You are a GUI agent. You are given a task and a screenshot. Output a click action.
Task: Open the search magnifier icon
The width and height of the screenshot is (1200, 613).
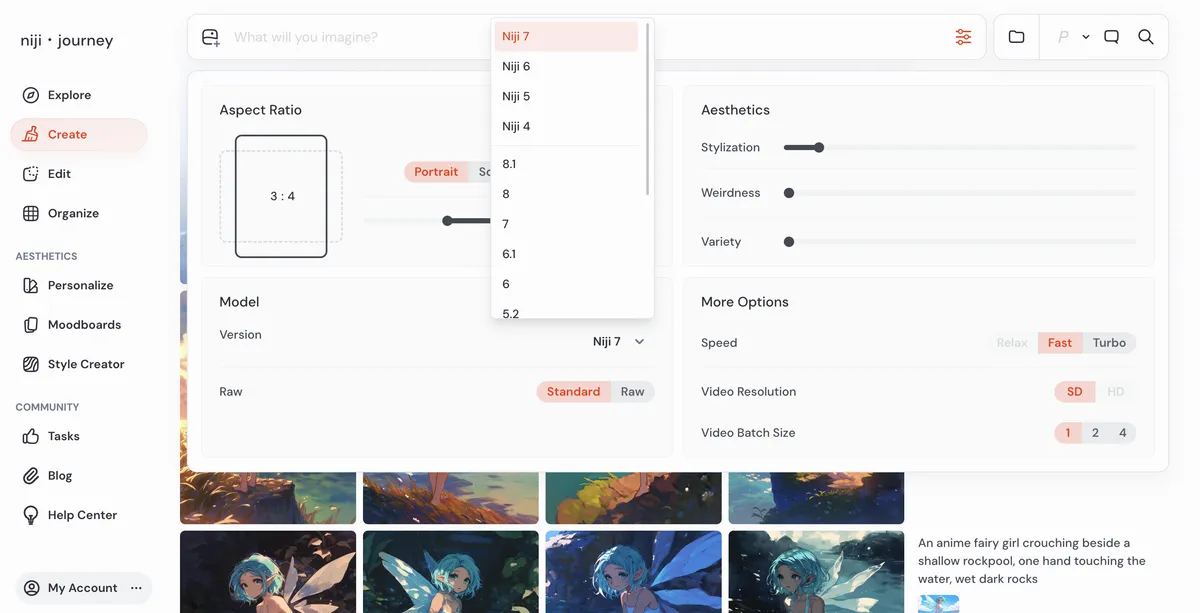coord(1146,37)
